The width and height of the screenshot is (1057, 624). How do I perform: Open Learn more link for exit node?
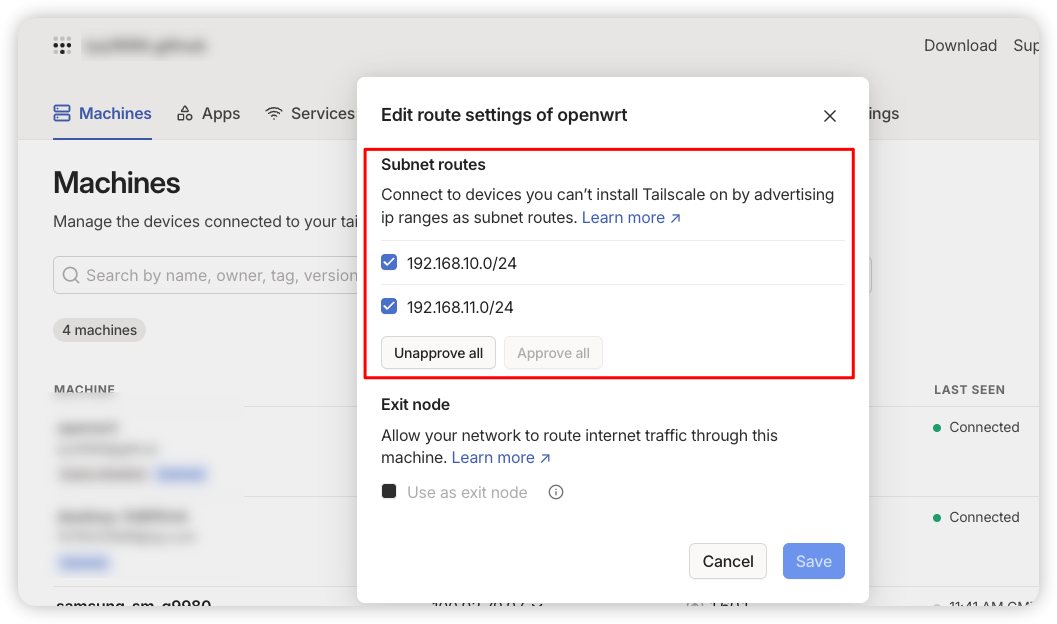(501, 458)
